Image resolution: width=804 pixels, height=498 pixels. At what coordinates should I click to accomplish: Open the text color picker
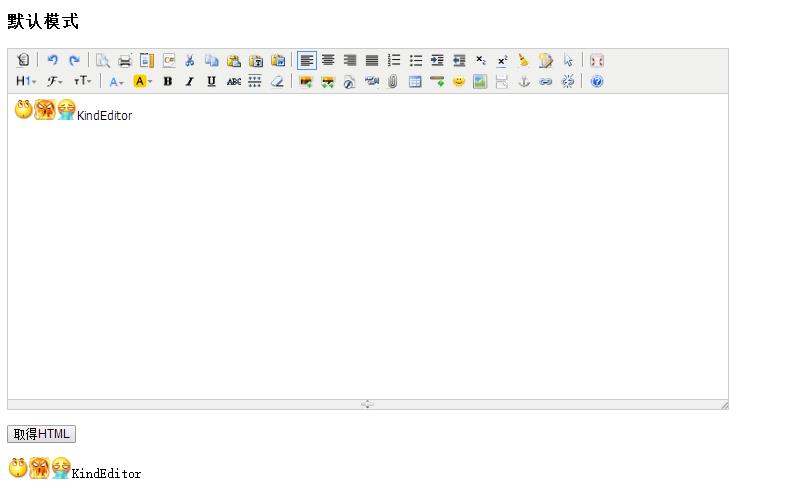click(x=116, y=81)
